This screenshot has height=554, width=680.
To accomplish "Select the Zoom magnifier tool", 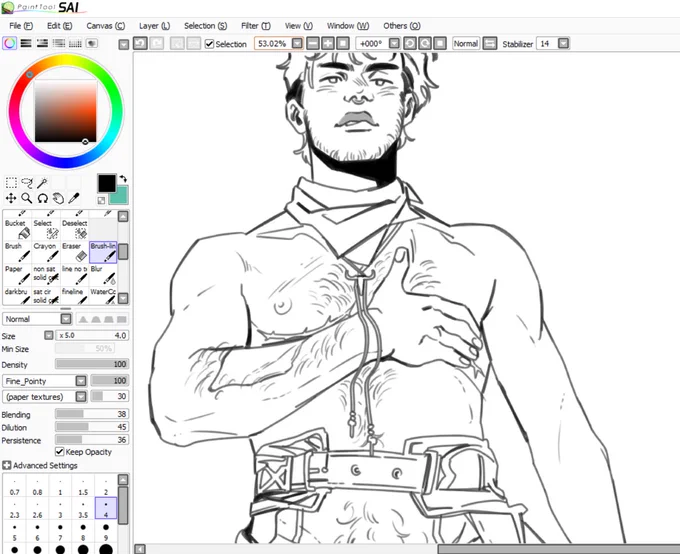I will point(27,198).
